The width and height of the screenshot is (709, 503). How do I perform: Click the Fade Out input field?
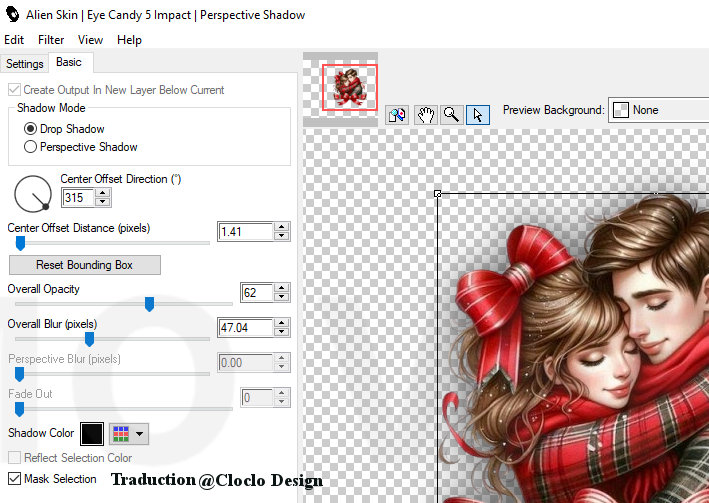tap(257, 398)
